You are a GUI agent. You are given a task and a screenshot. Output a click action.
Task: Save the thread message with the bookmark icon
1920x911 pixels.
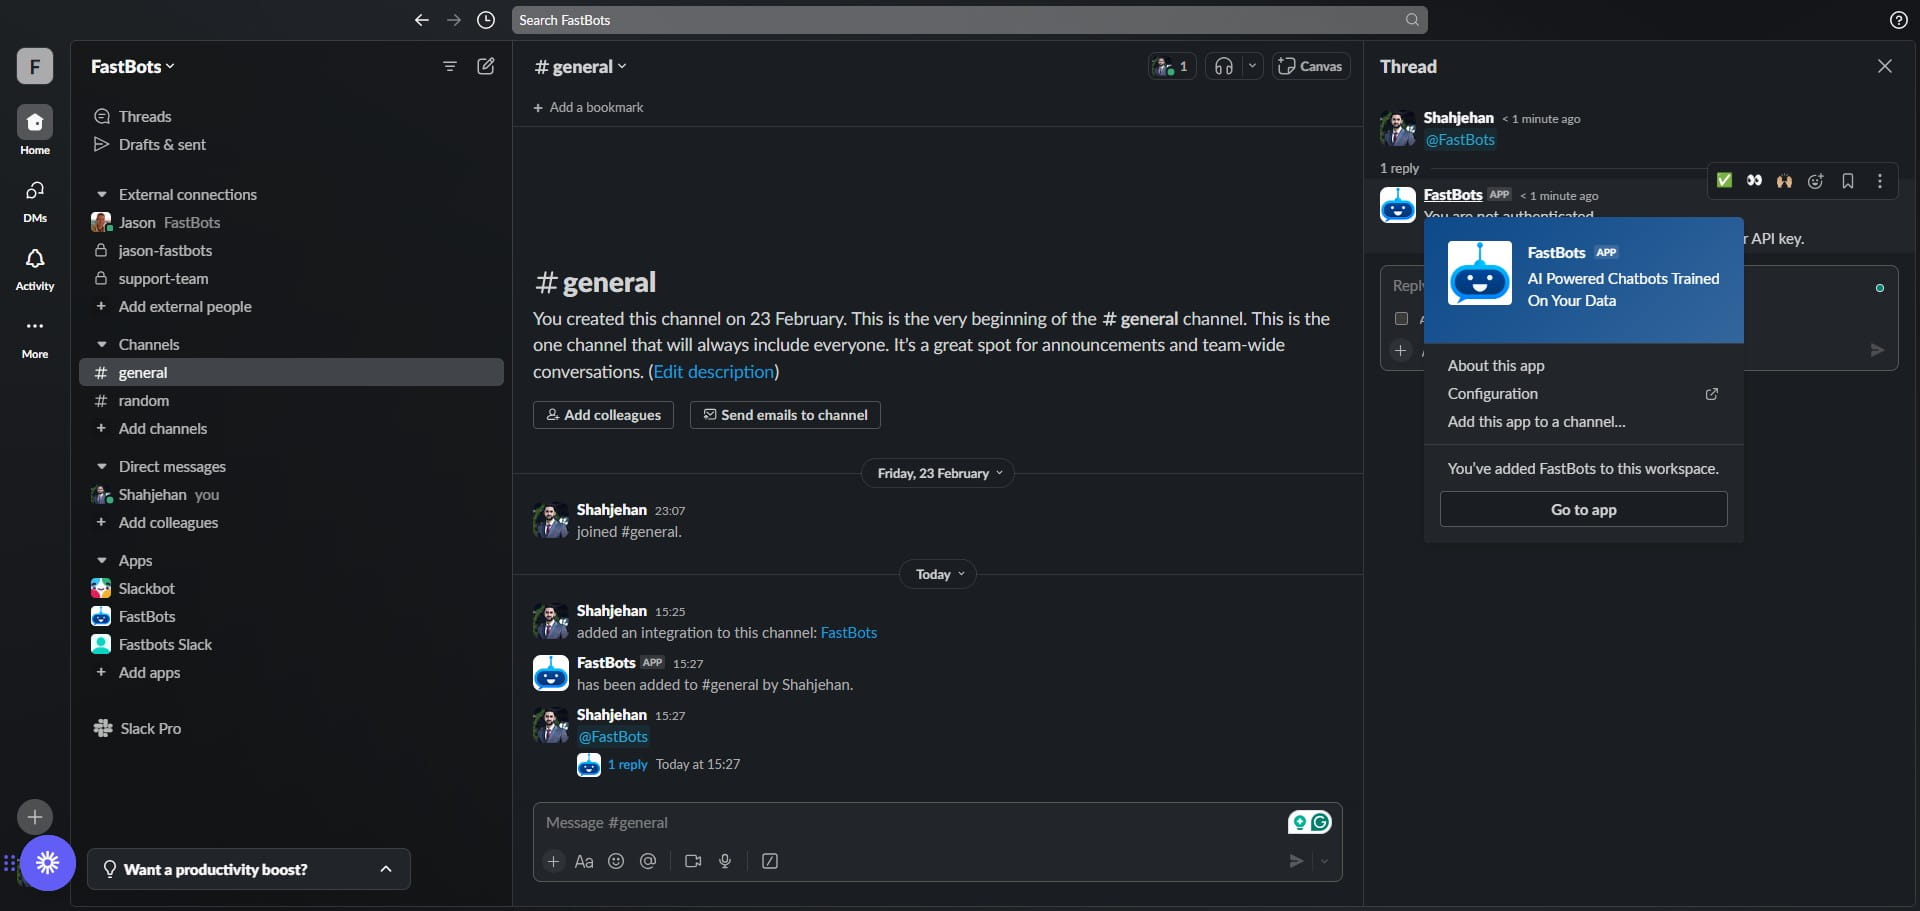click(1848, 181)
